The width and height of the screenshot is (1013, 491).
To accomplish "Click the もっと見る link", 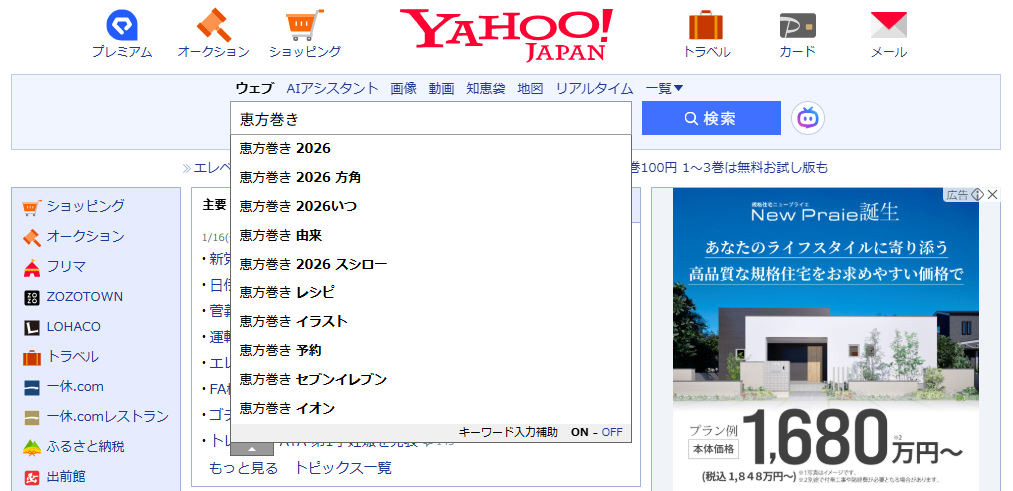I will coord(244,468).
